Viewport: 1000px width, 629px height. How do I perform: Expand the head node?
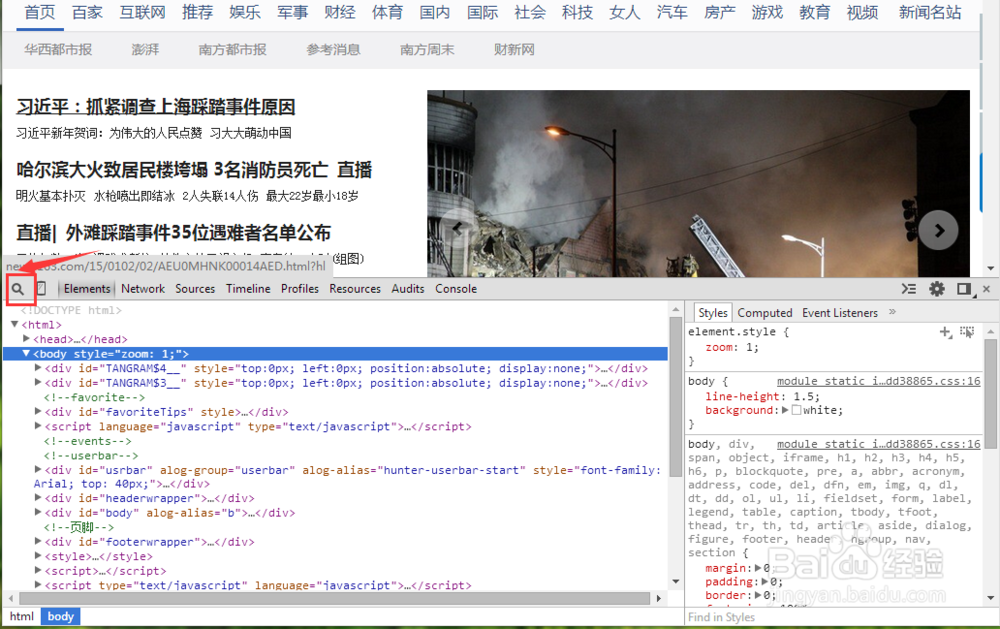[26, 339]
